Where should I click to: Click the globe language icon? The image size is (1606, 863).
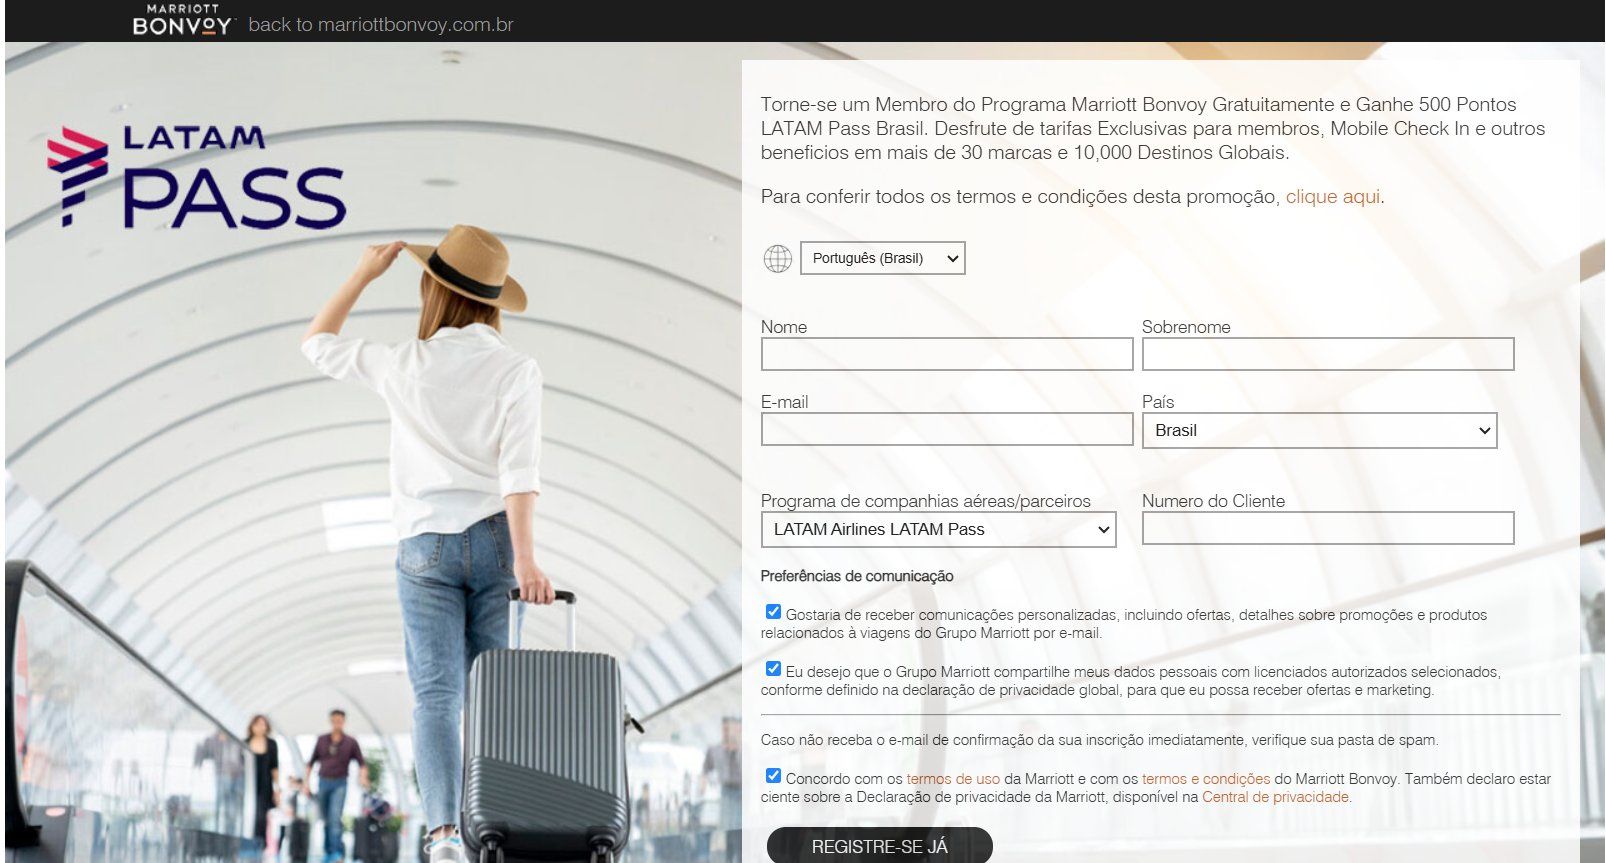pyautogui.click(x=777, y=259)
